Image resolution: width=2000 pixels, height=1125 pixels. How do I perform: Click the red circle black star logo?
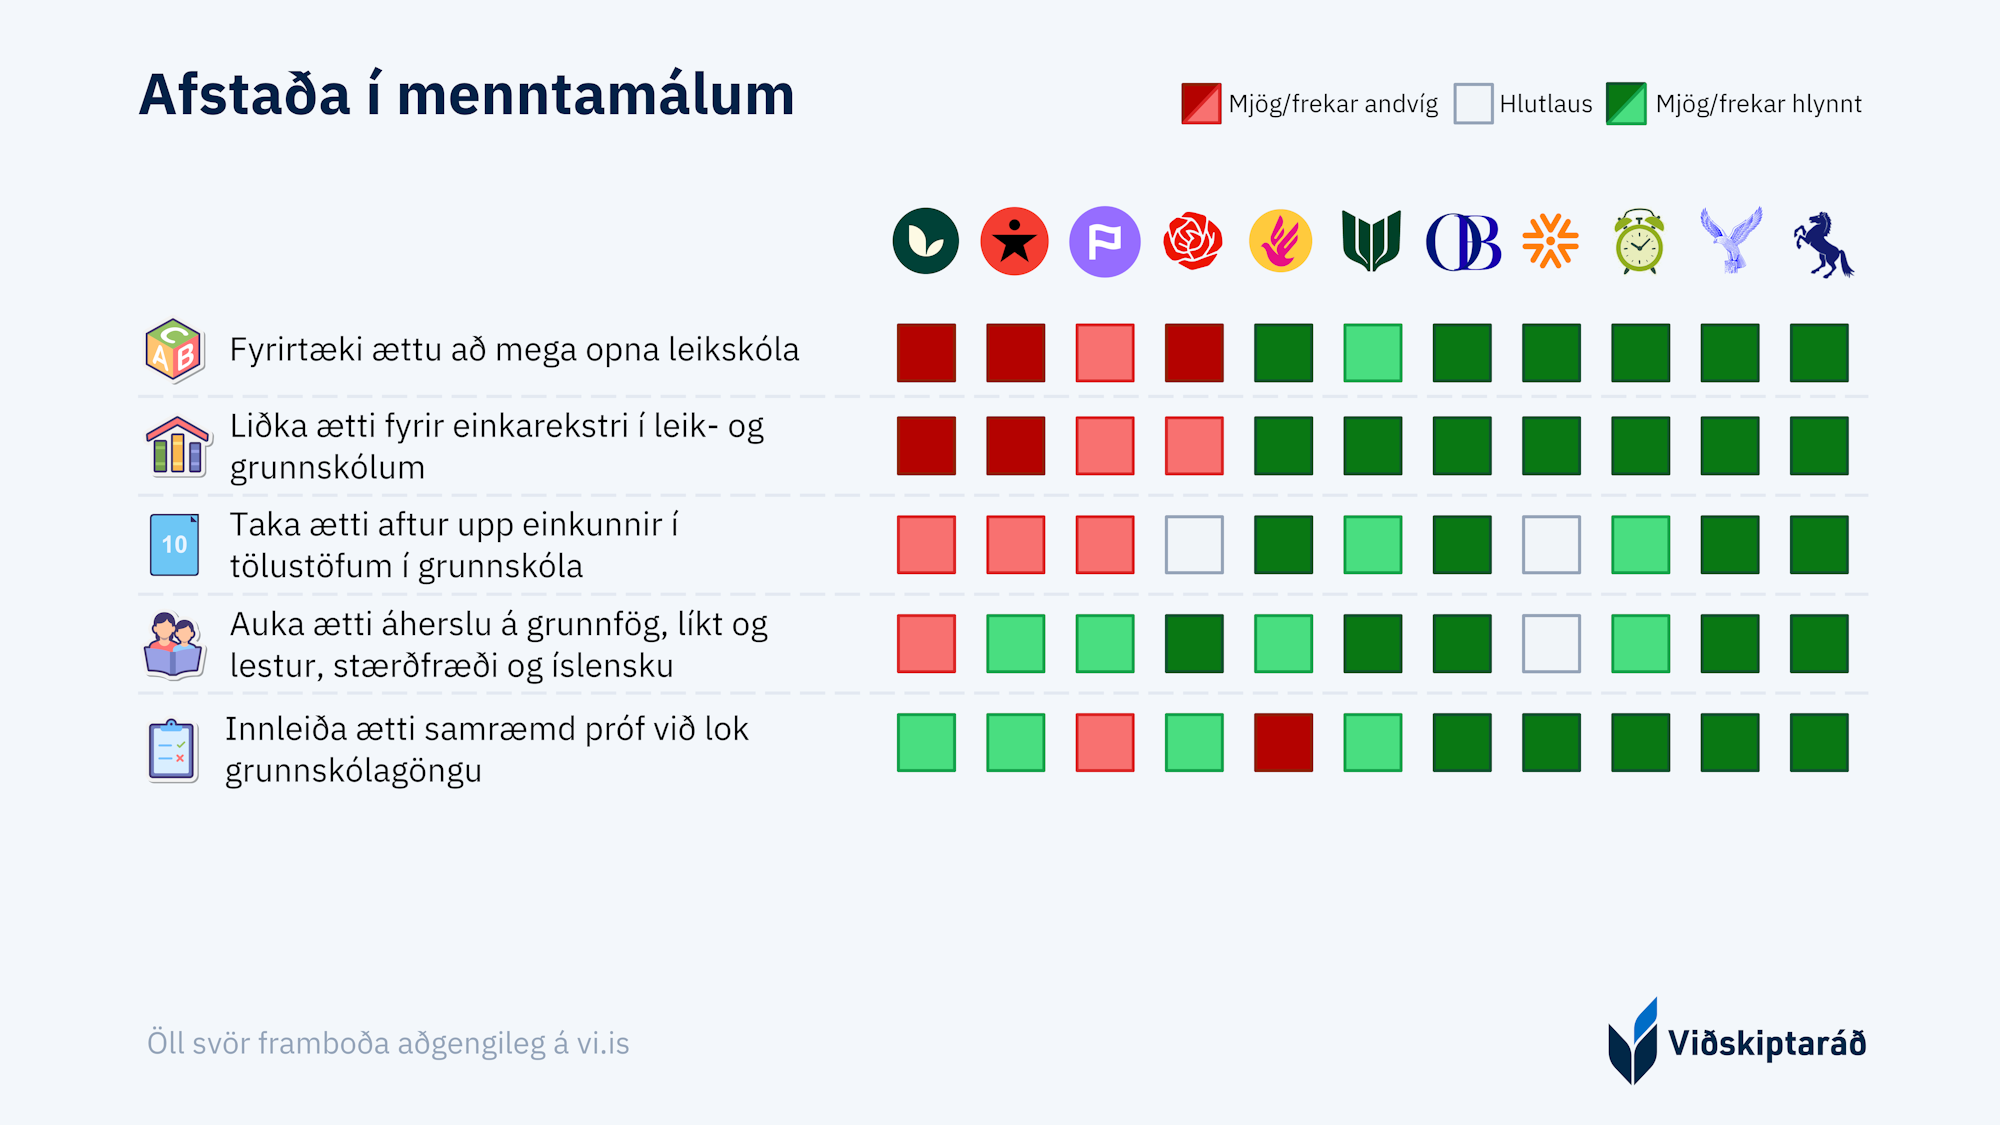pos(1014,242)
